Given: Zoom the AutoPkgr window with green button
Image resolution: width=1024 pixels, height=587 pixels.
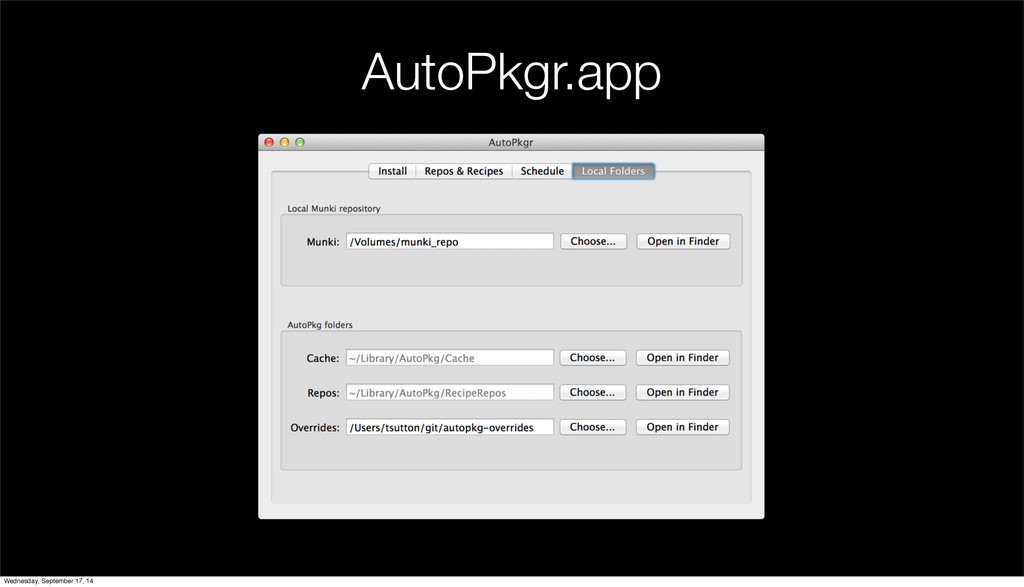Looking at the screenshot, I should (300, 142).
